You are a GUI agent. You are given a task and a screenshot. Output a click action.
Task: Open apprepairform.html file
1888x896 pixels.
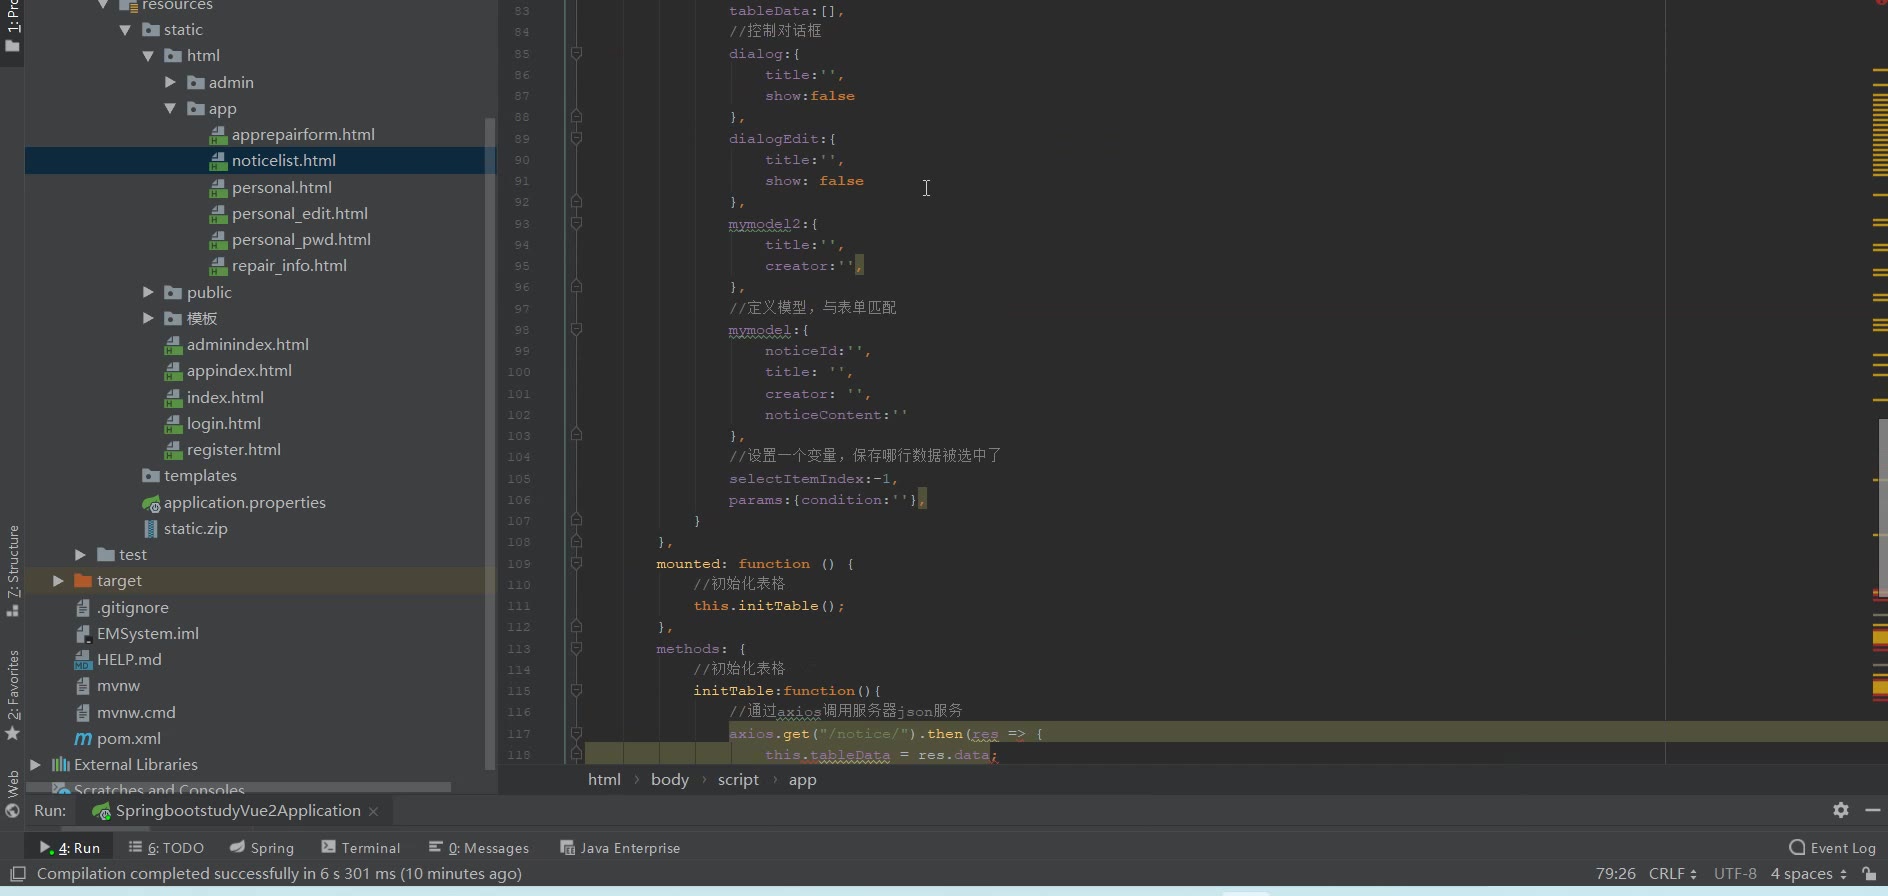pos(303,134)
